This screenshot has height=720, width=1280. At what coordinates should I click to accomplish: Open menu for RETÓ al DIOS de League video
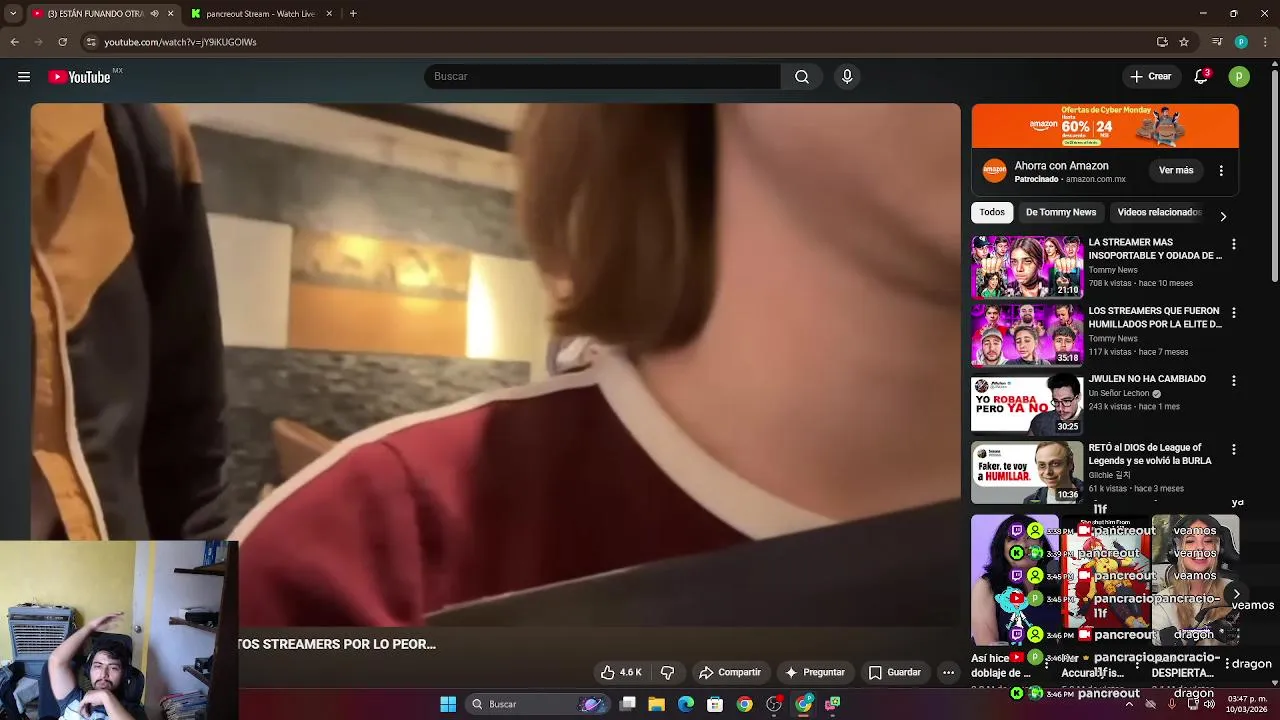[1233, 450]
